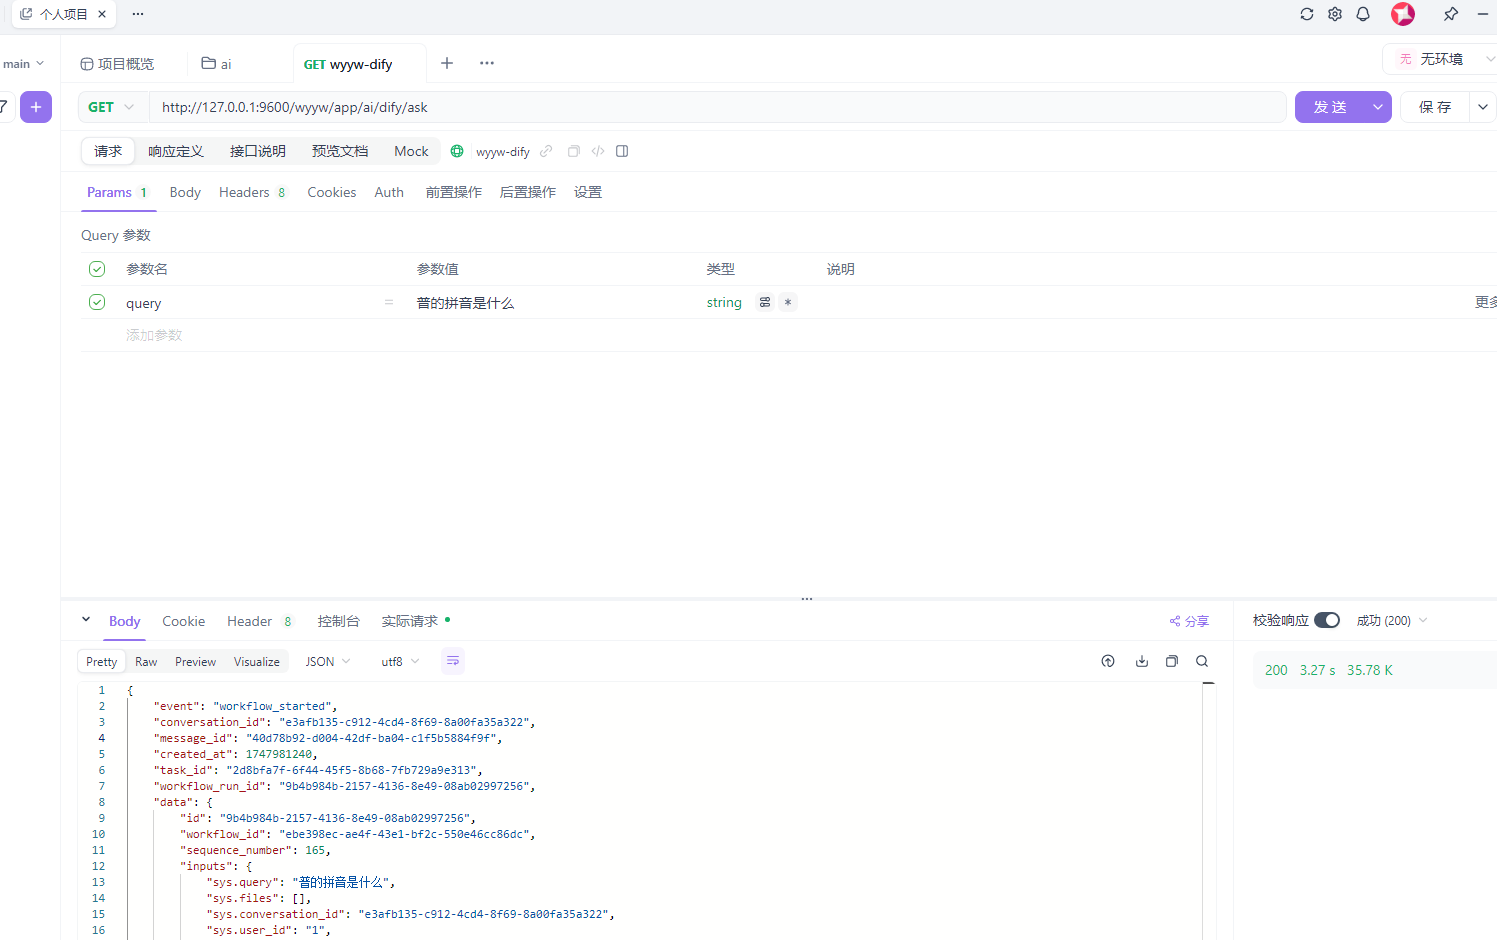Open the Auth tab
Viewport: 1497px width, 940px height.
point(389,192)
